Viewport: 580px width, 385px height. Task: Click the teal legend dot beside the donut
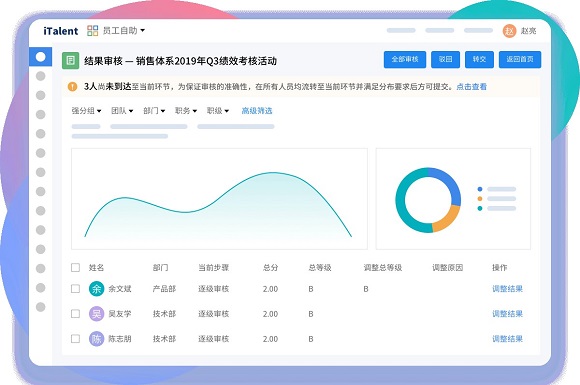pos(480,208)
